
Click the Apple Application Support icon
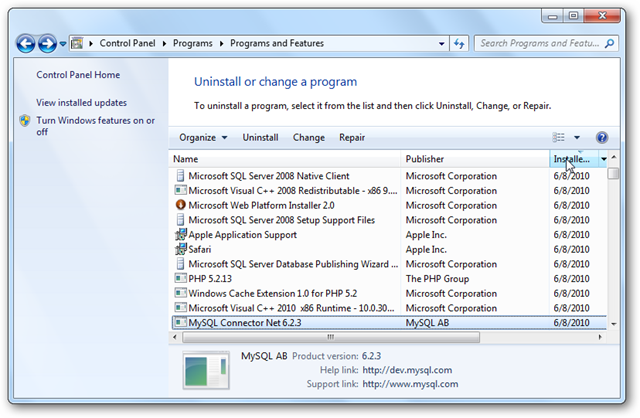tap(180, 235)
